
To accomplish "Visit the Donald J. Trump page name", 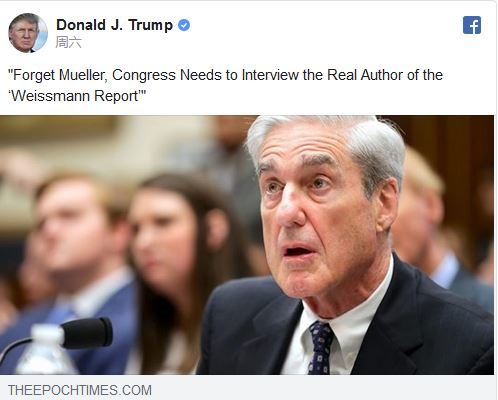I will pyautogui.click(x=114, y=25).
